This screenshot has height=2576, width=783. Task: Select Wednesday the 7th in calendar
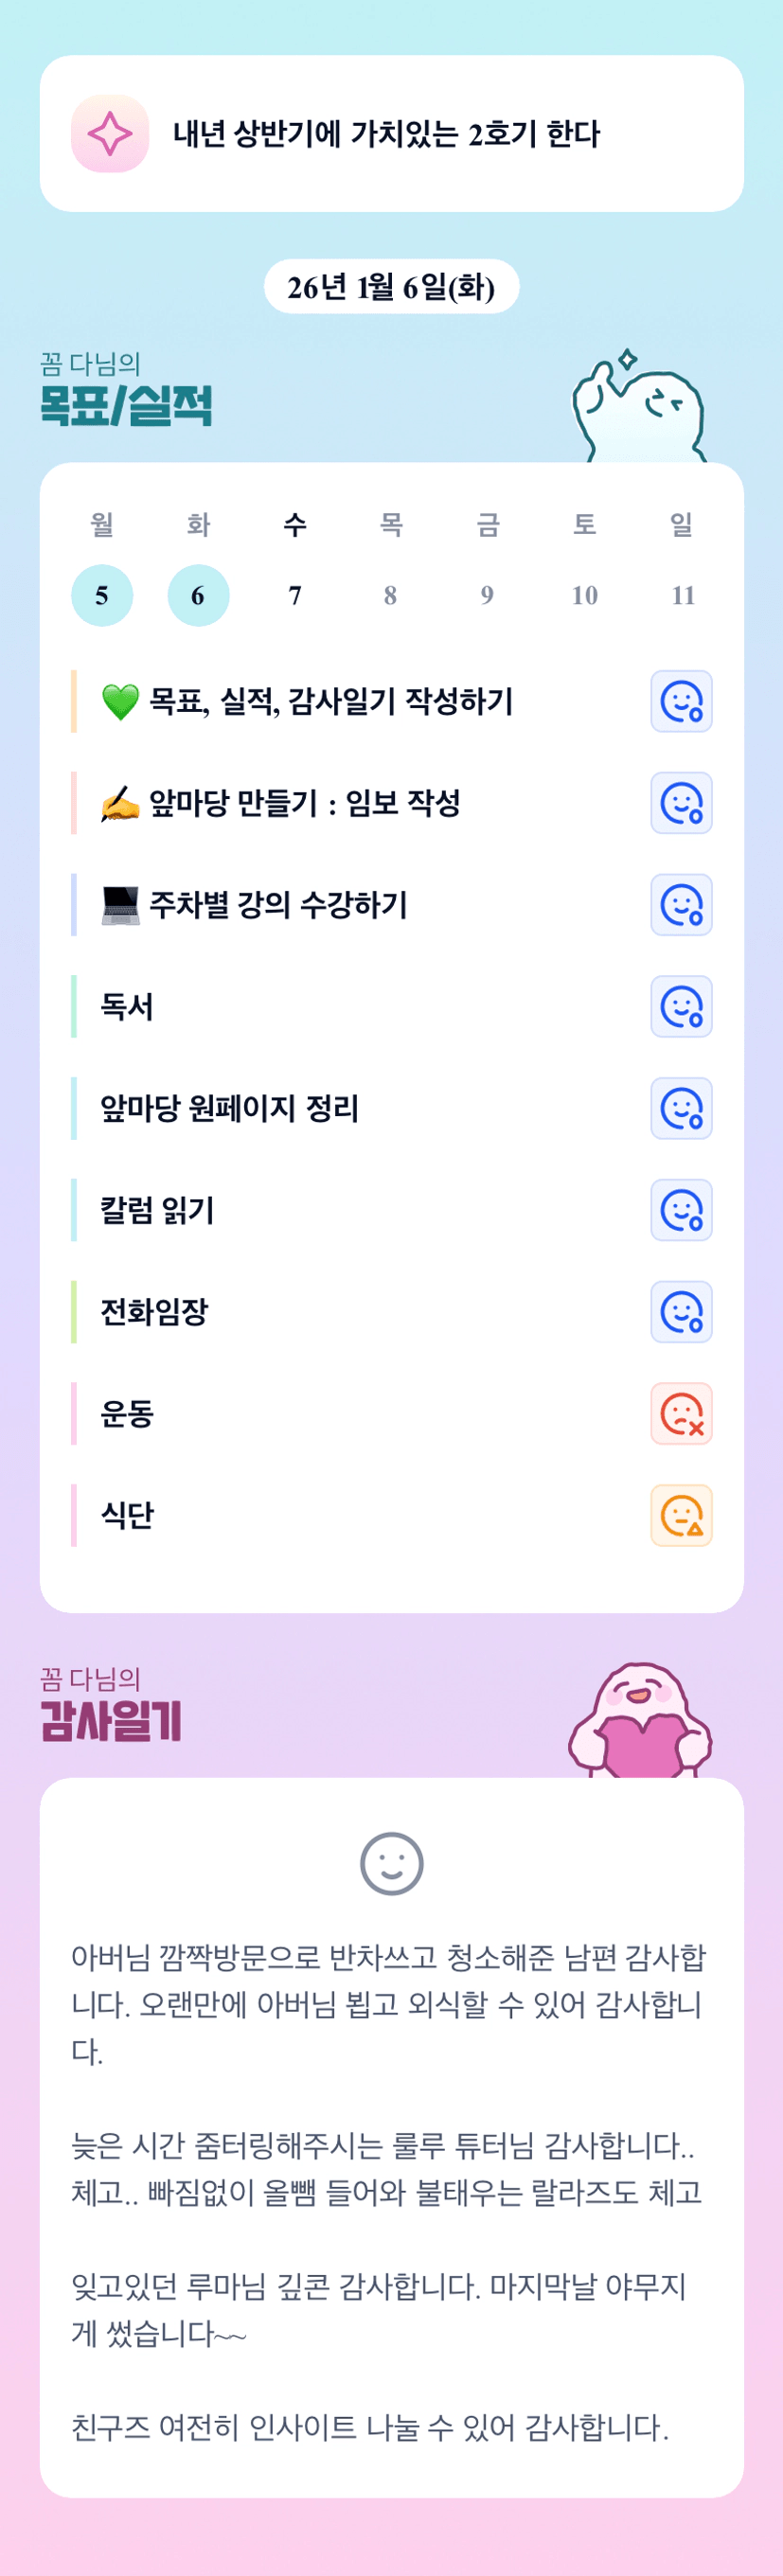(x=295, y=596)
